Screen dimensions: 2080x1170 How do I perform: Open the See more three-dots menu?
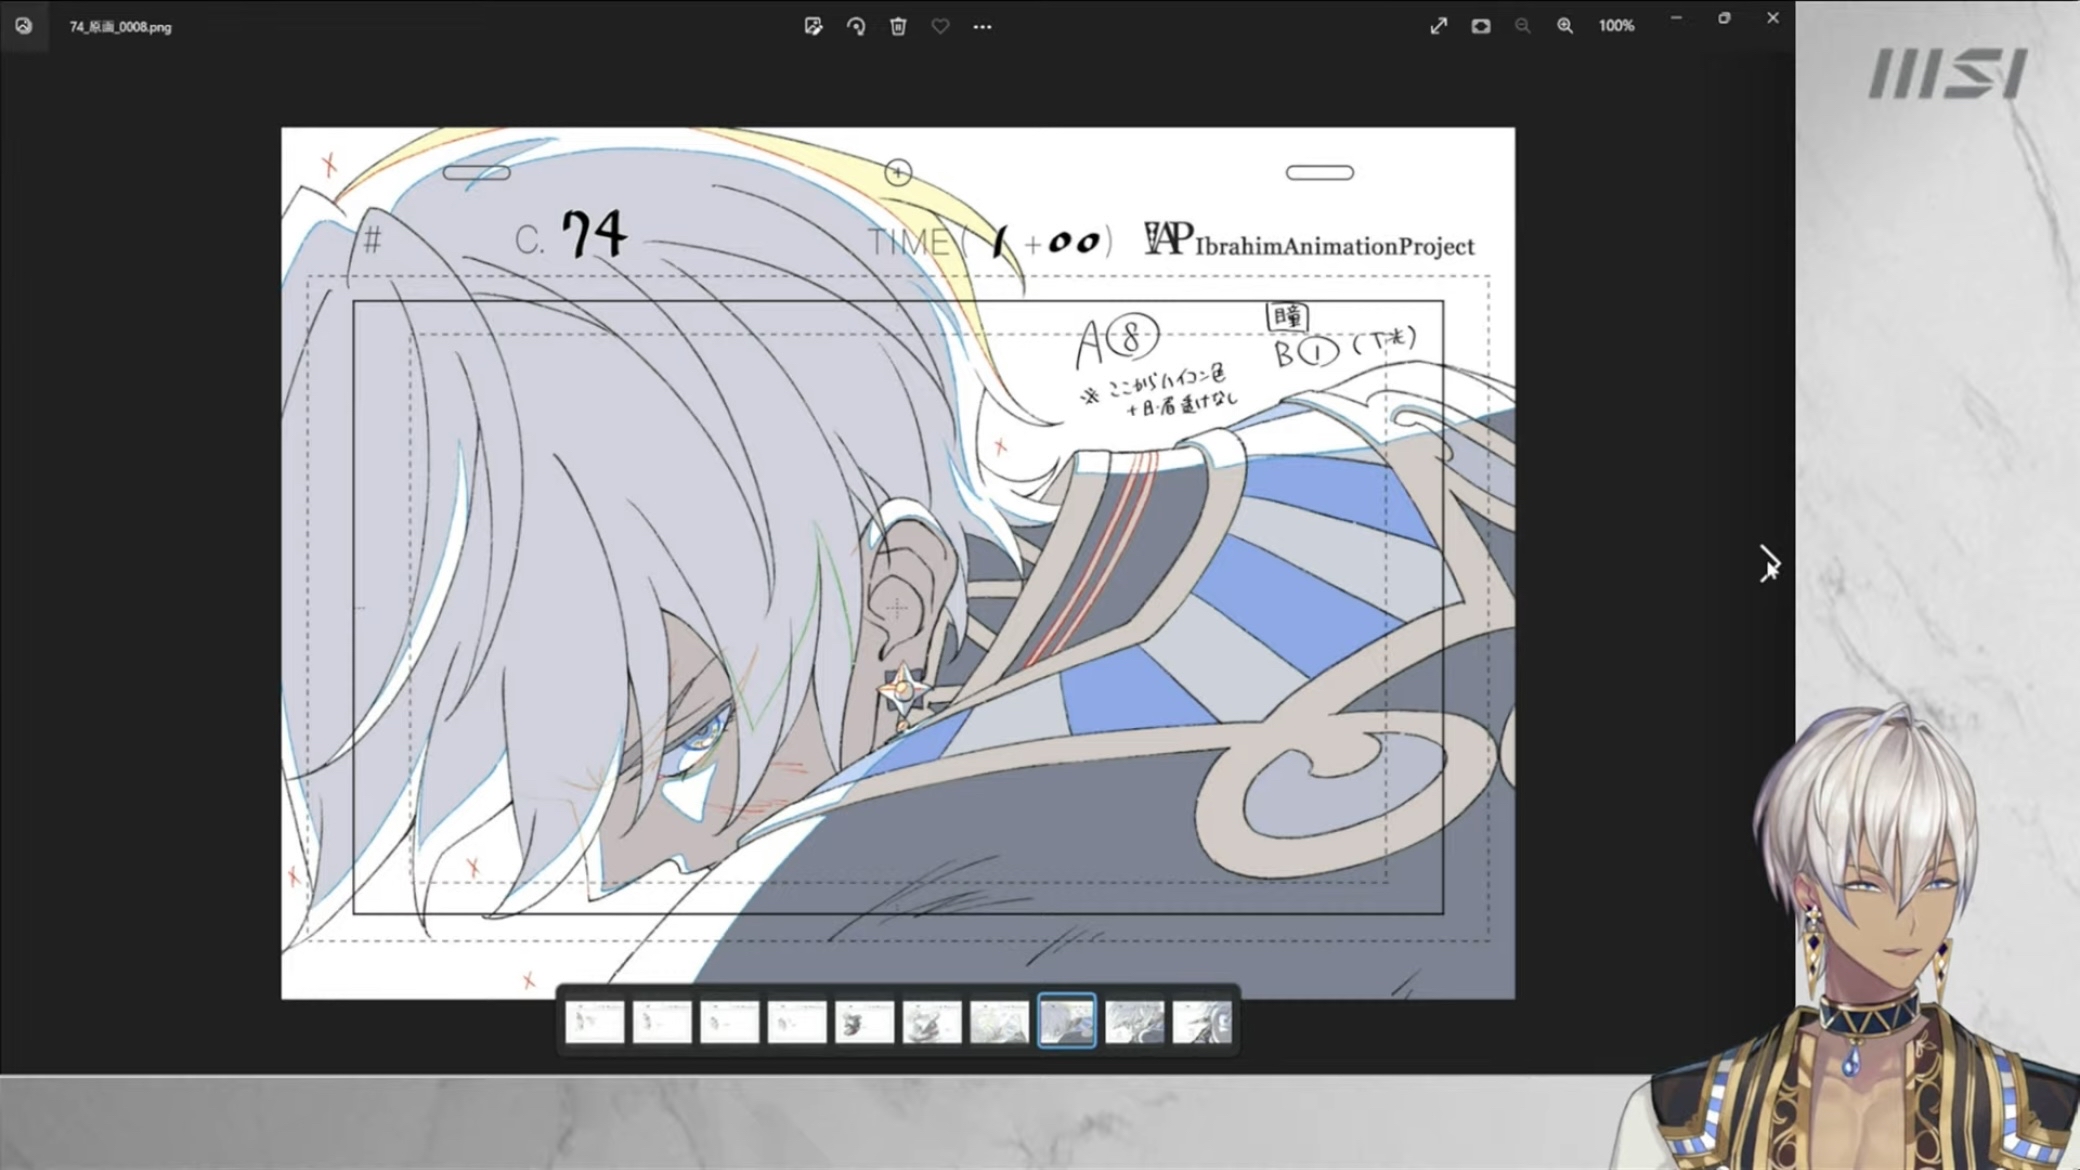(982, 26)
